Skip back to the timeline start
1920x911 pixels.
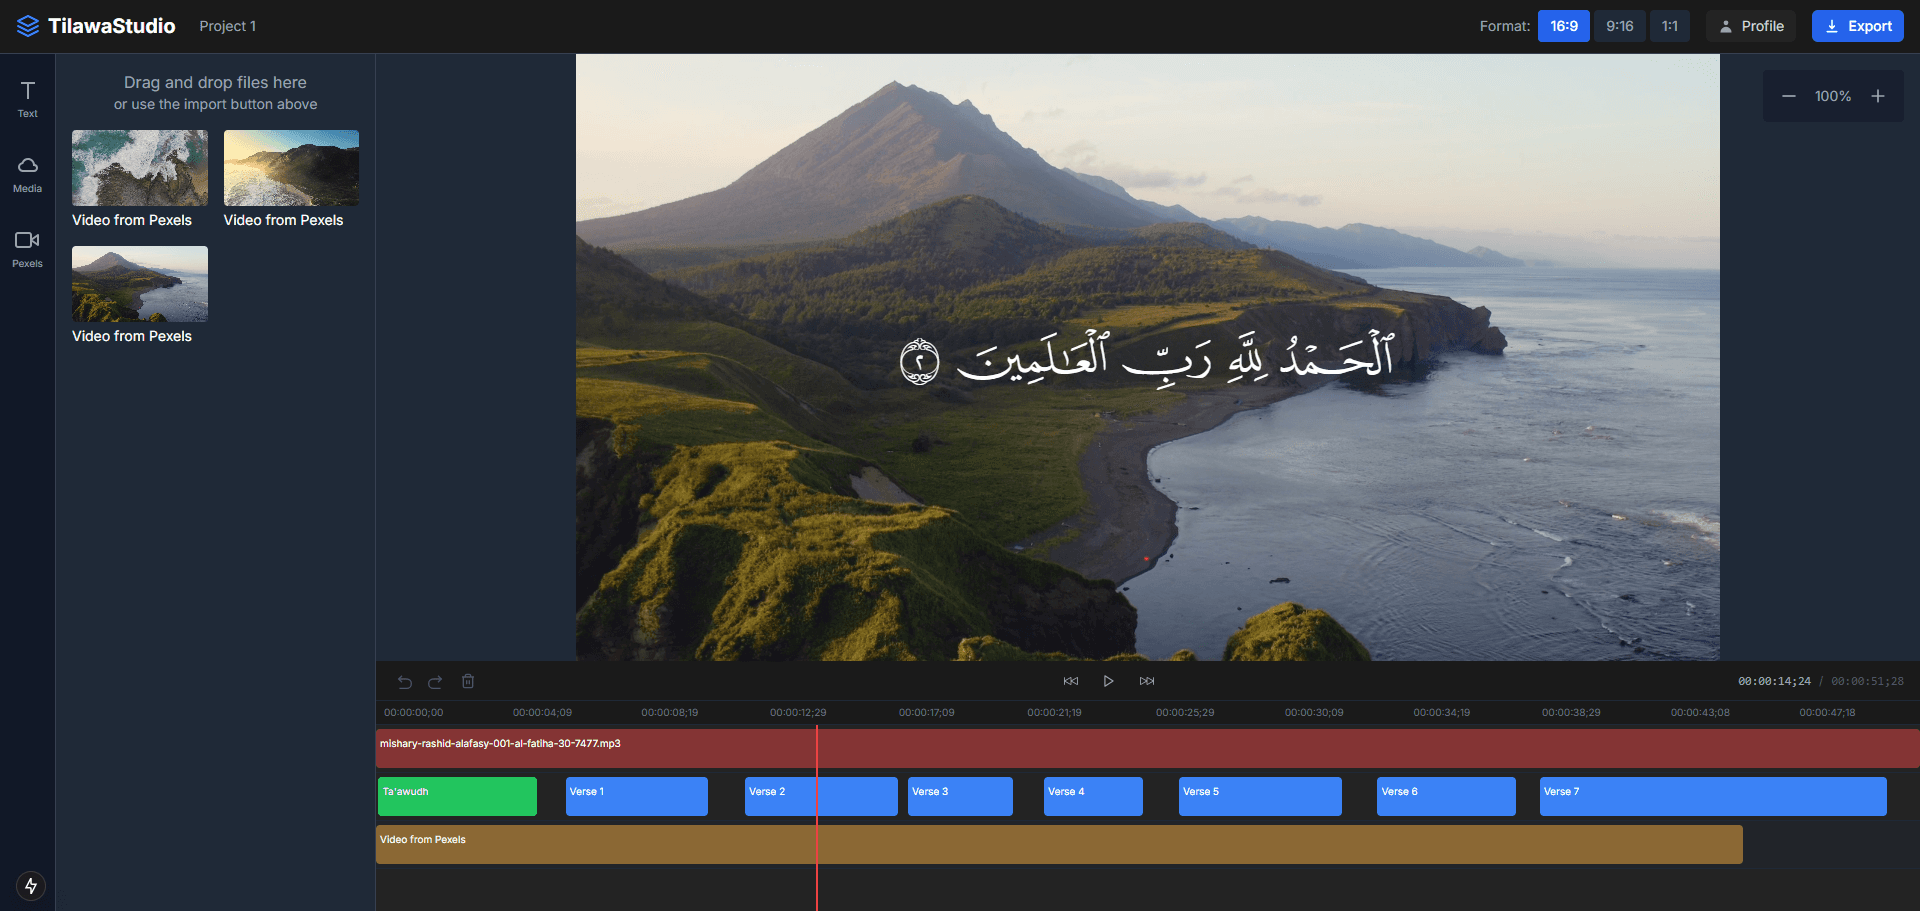click(1070, 681)
